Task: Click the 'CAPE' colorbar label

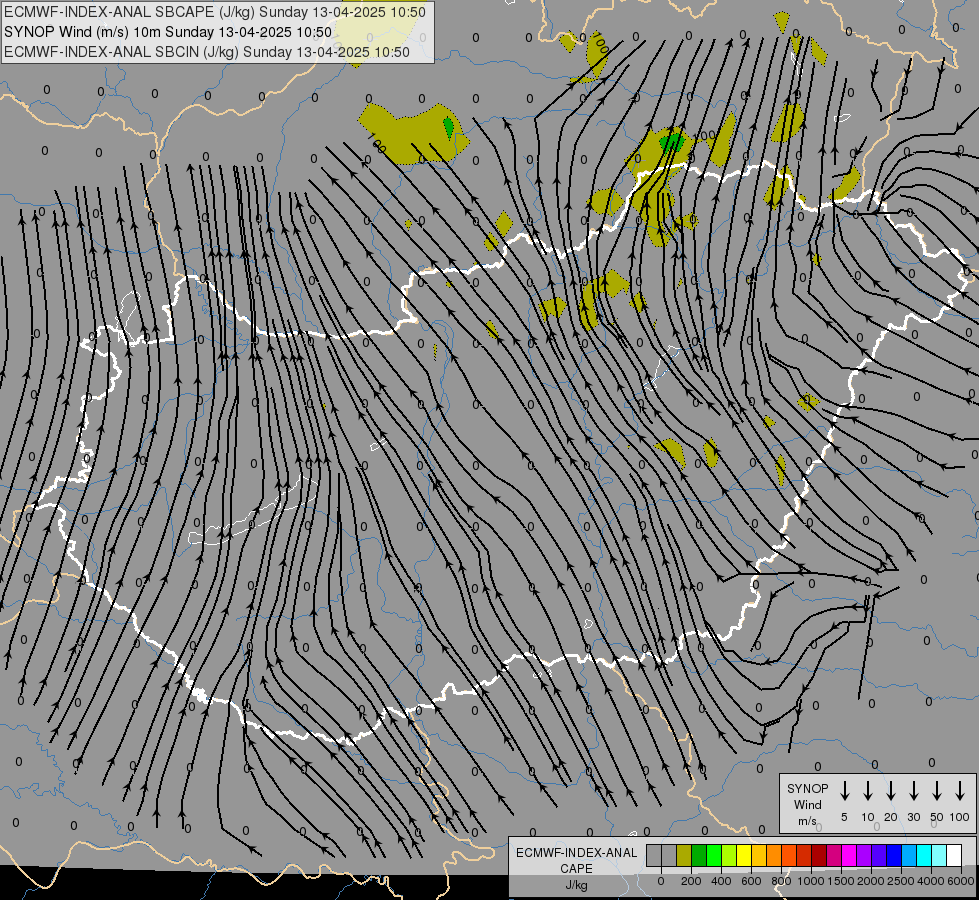Action: pos(576,869)
